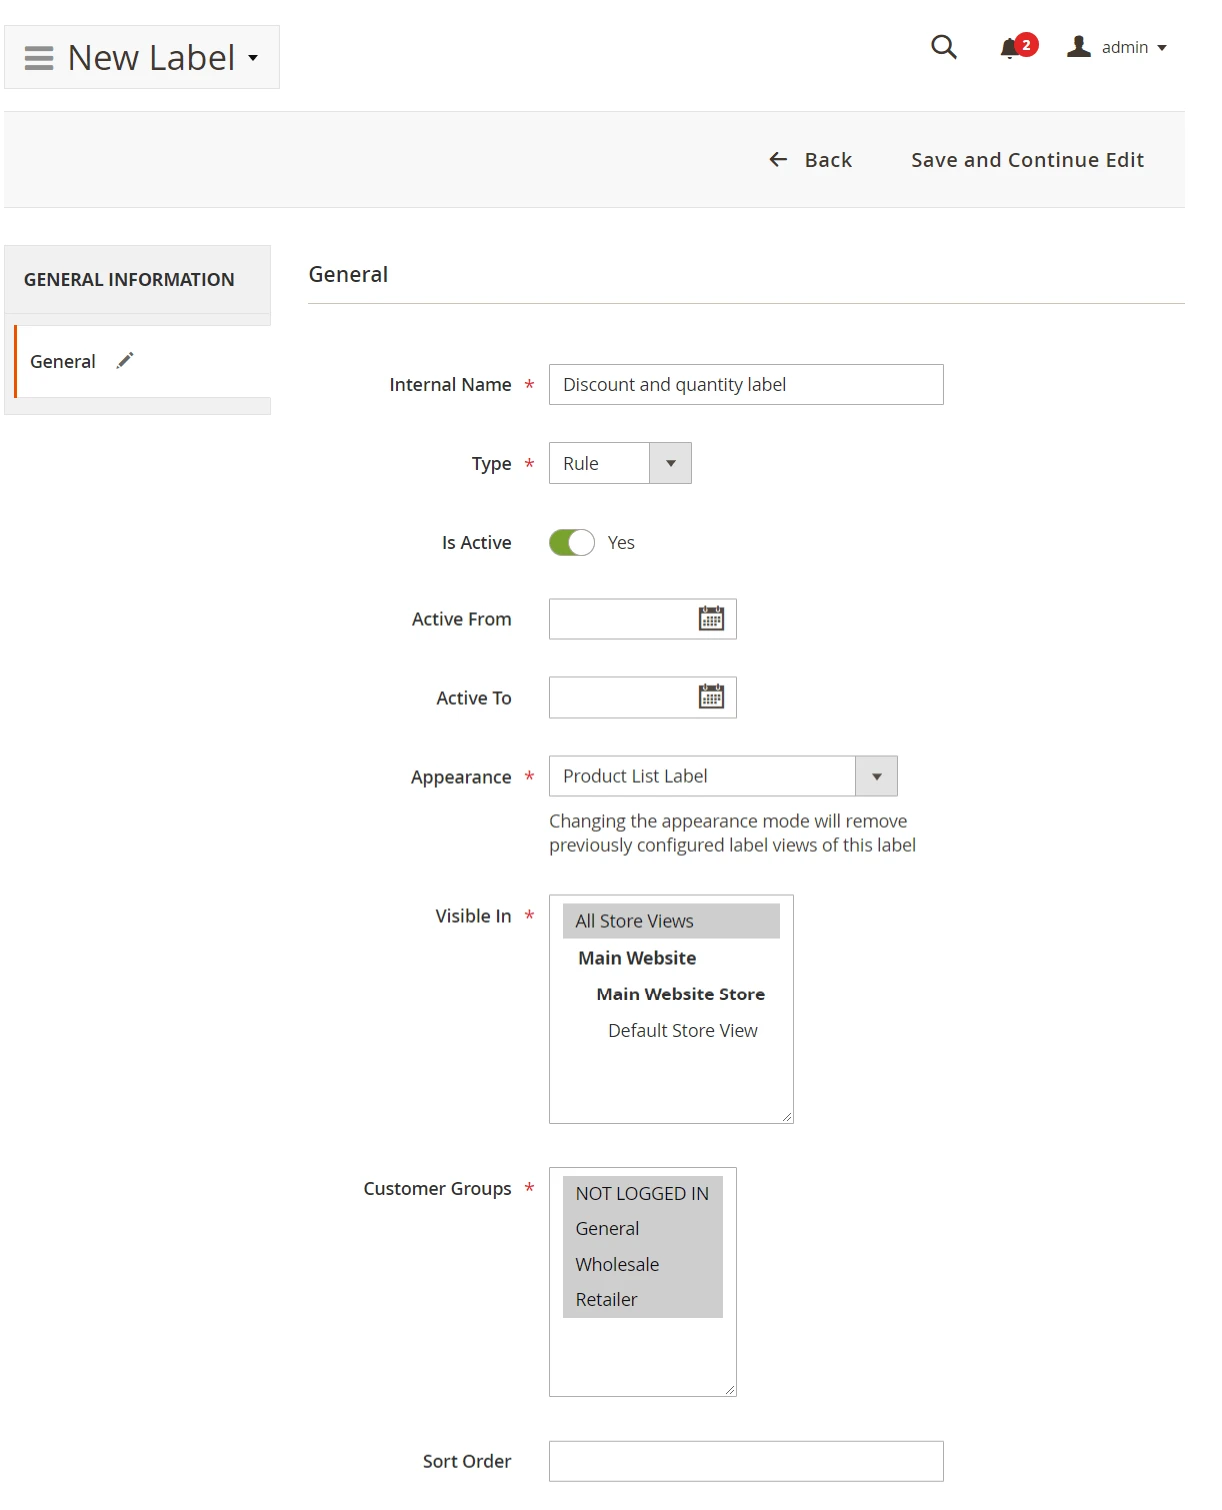Click the pencil icon beside General
This screenshot has height=1510, width=1222.
tap(125, 361)
